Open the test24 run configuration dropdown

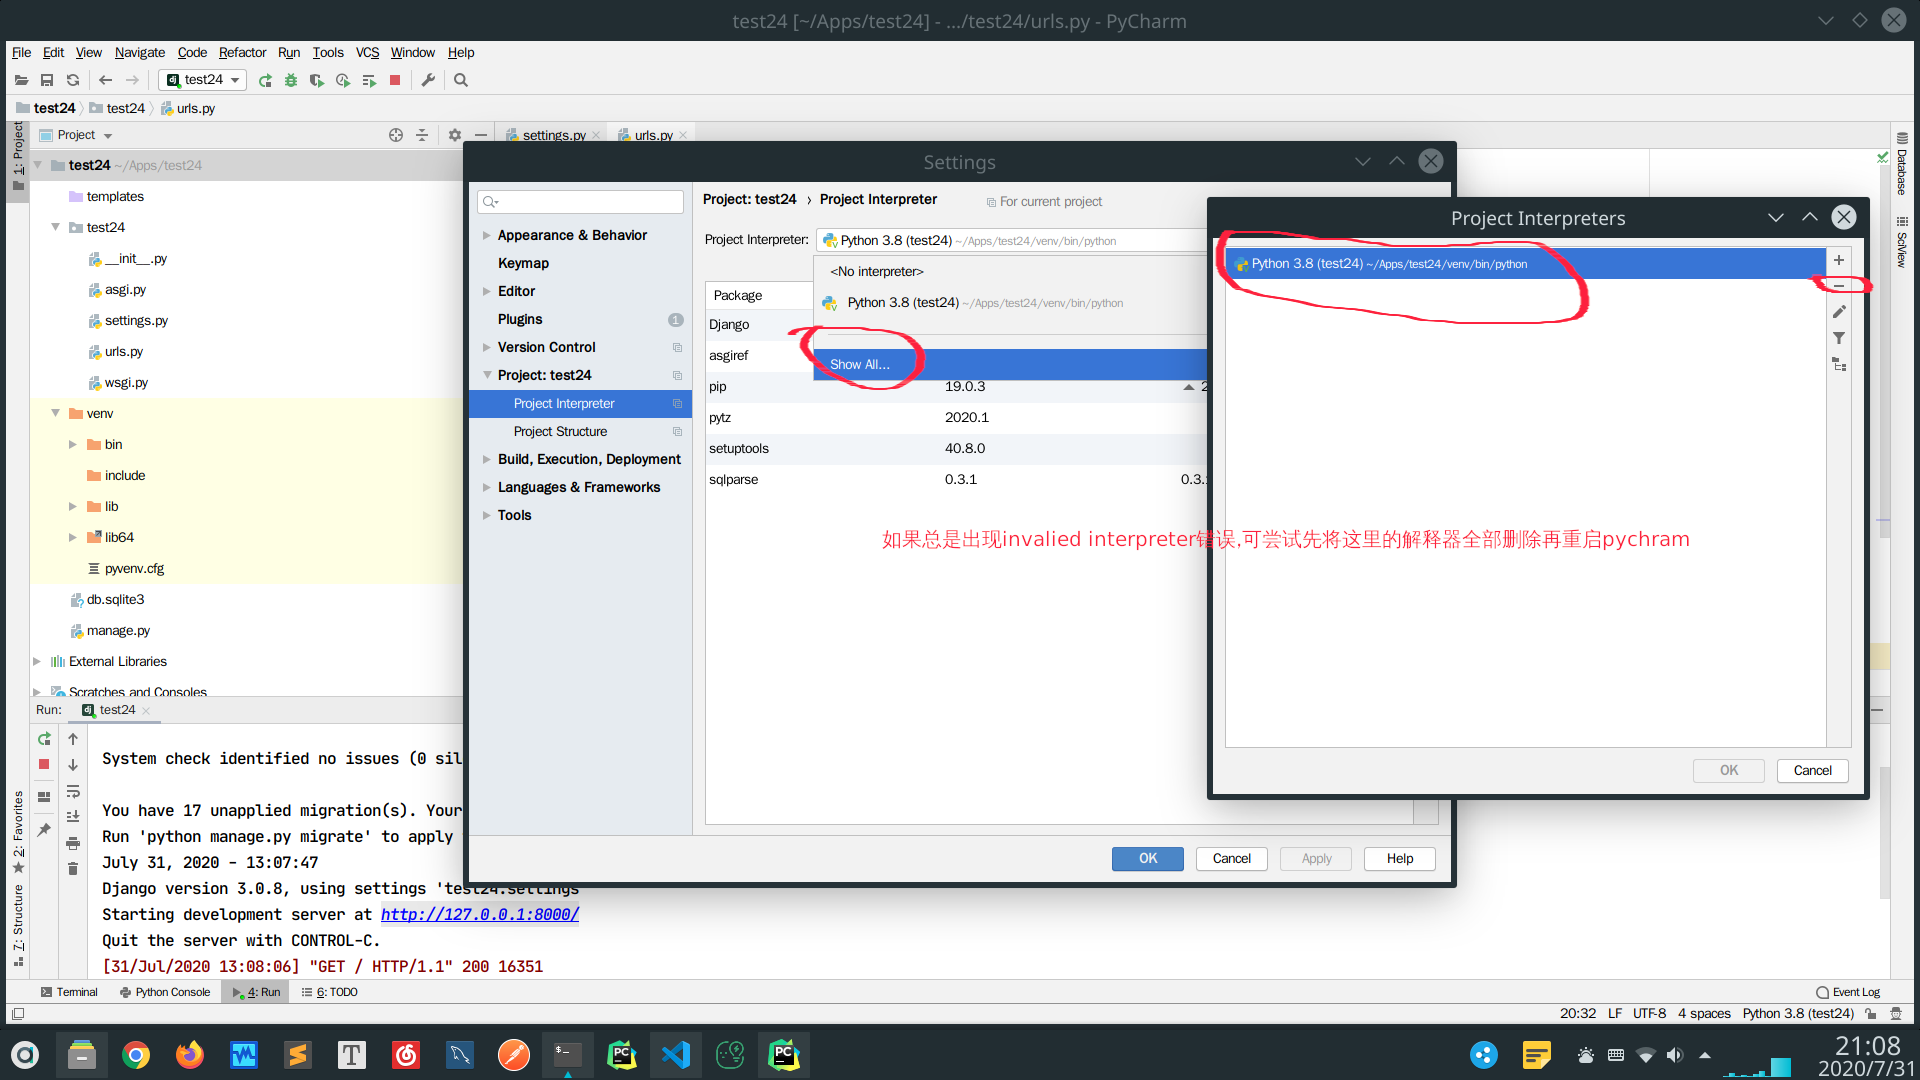click(x=203, y=80)
